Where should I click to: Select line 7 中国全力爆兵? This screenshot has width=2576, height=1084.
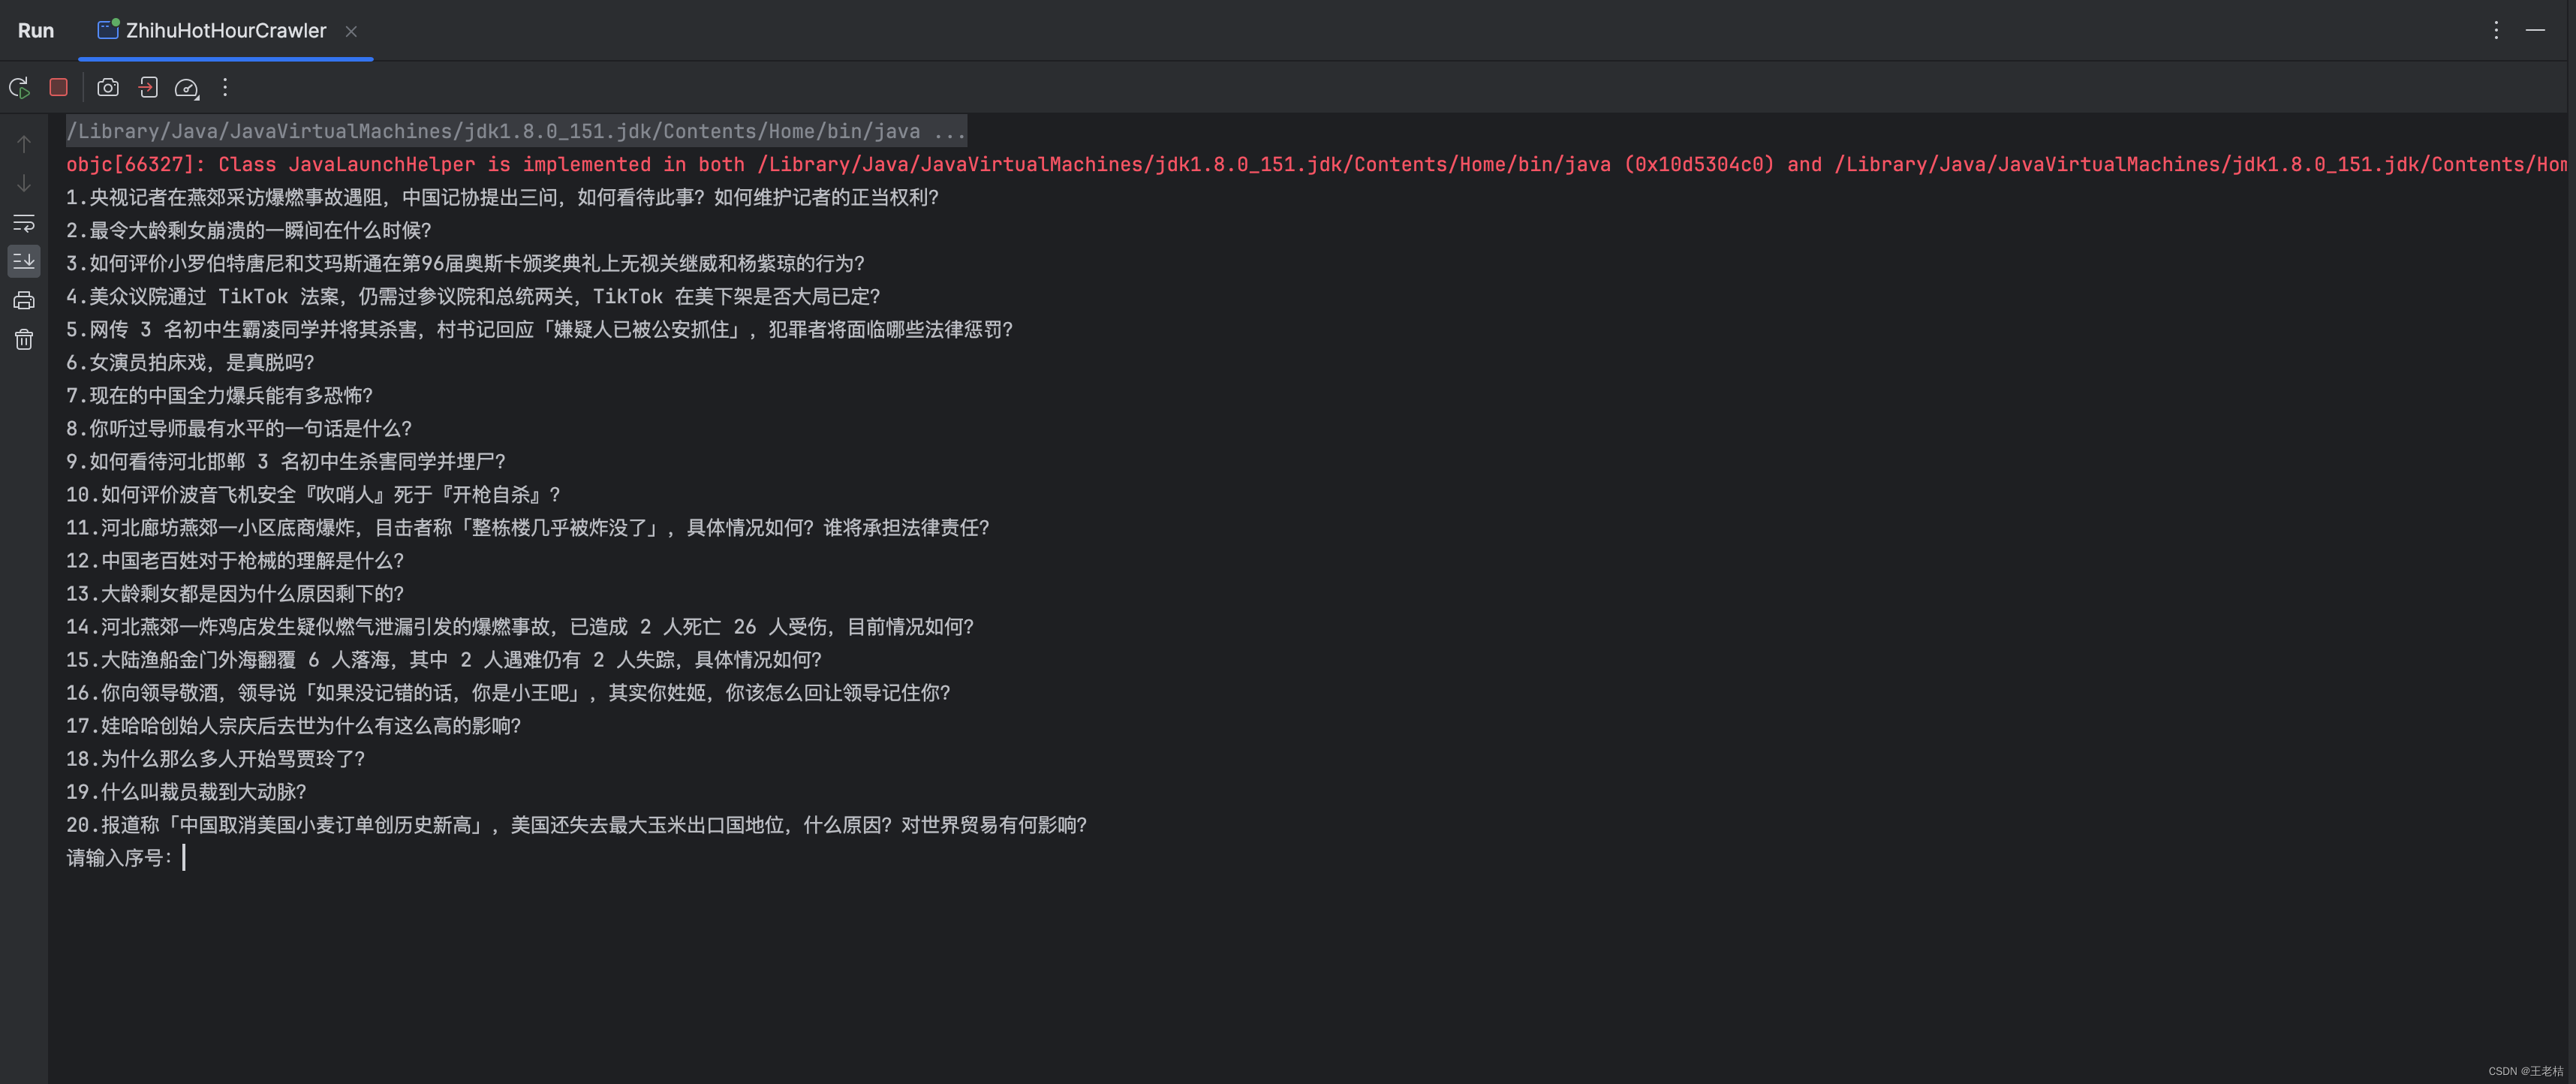tap(219, 395)
